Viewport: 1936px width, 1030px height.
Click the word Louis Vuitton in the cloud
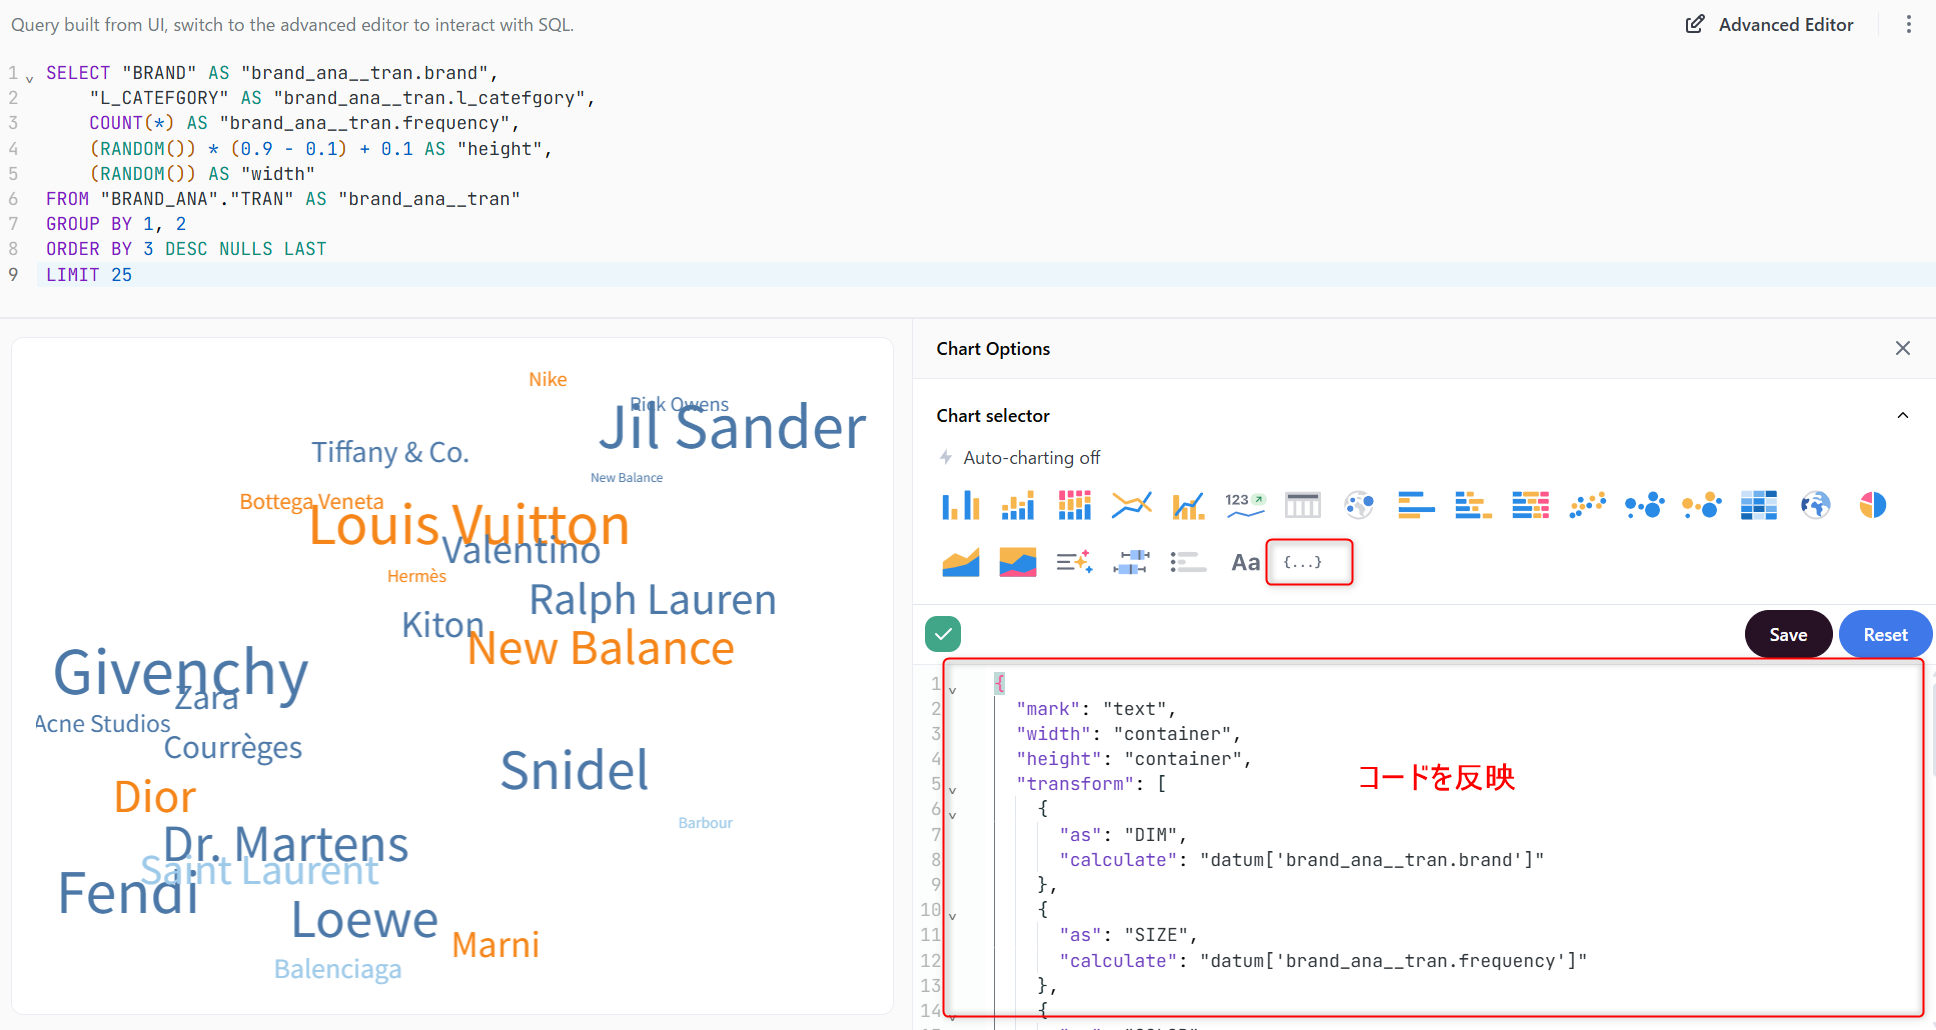469,525
